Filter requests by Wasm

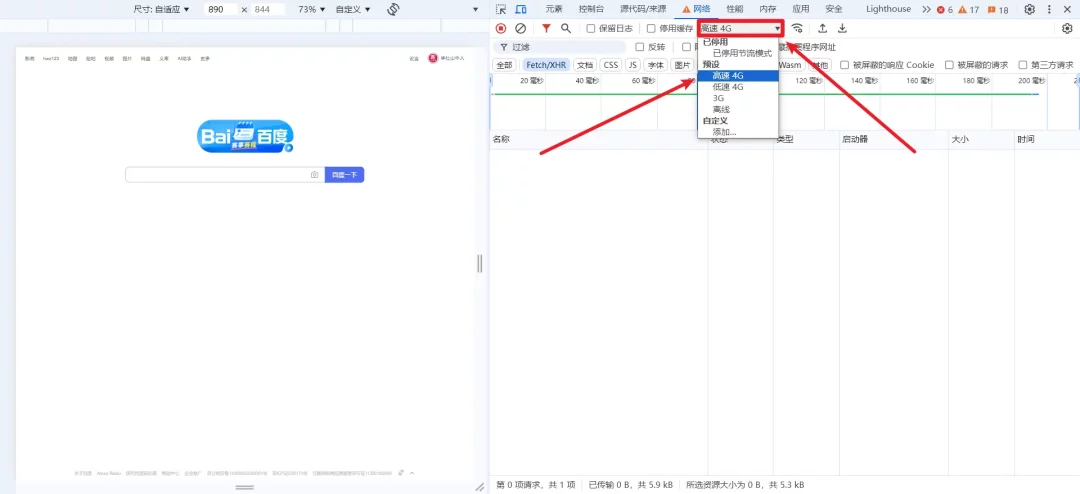(790, 65)
